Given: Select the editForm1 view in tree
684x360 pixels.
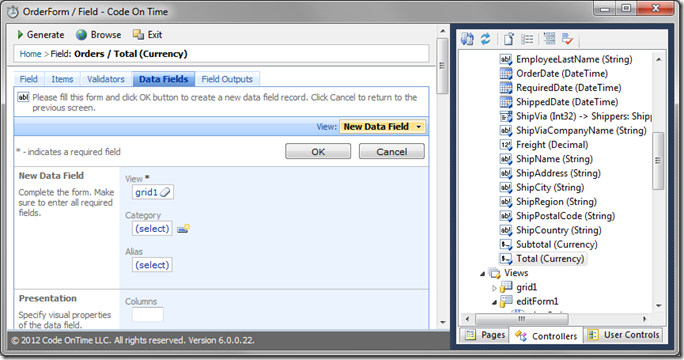Looking at the screenshot, I should pos(537,302).
